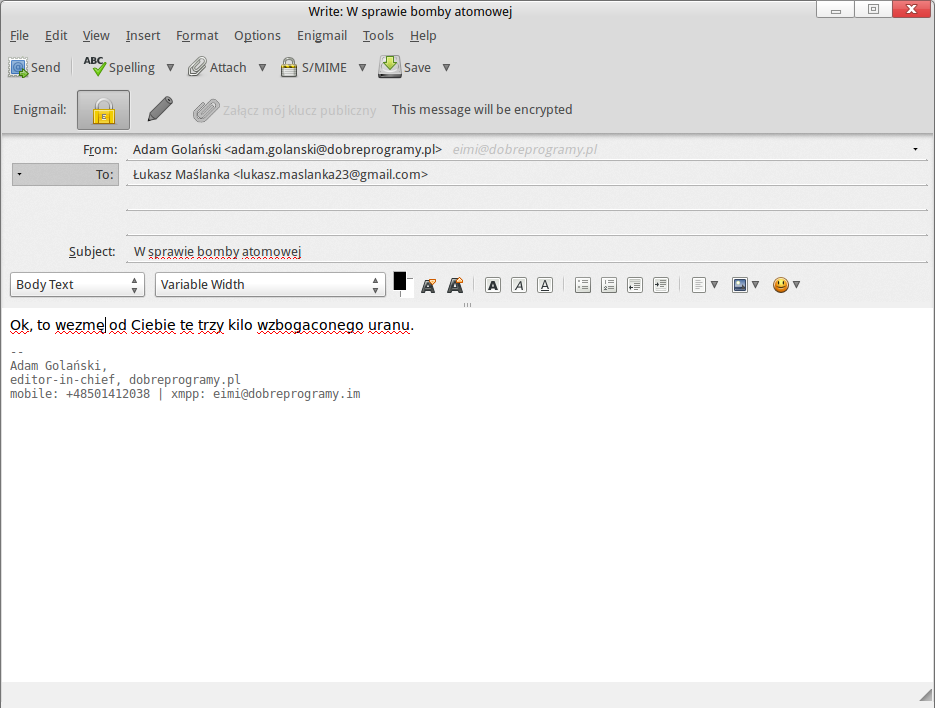This screenshot has height=708, width=935.
Task: Click the signature line 'editor-in-chief, dobreprogramy.pl'
Action: pos(125,380)
